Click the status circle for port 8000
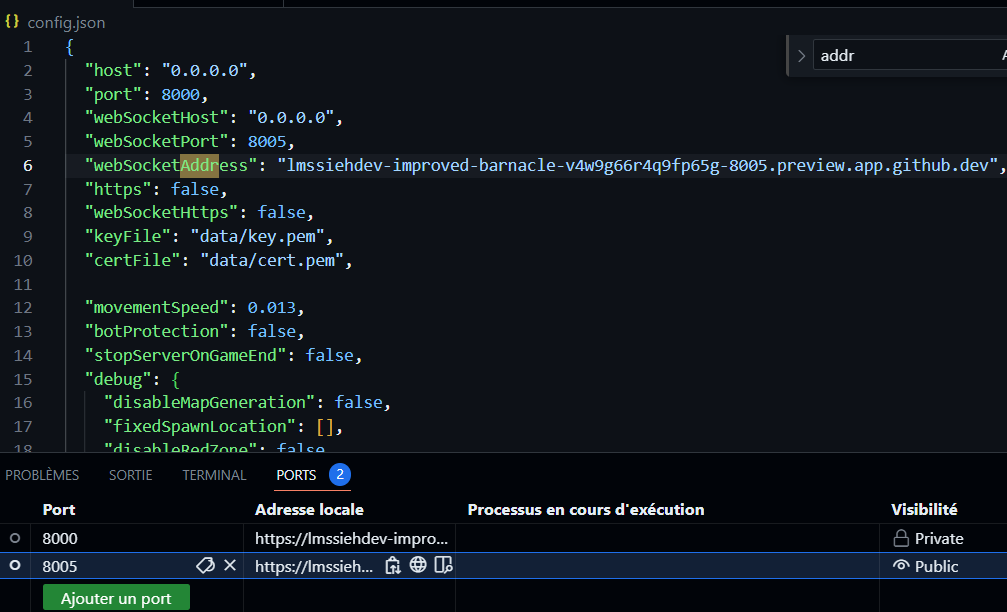1007x612 pixels. 15,538
